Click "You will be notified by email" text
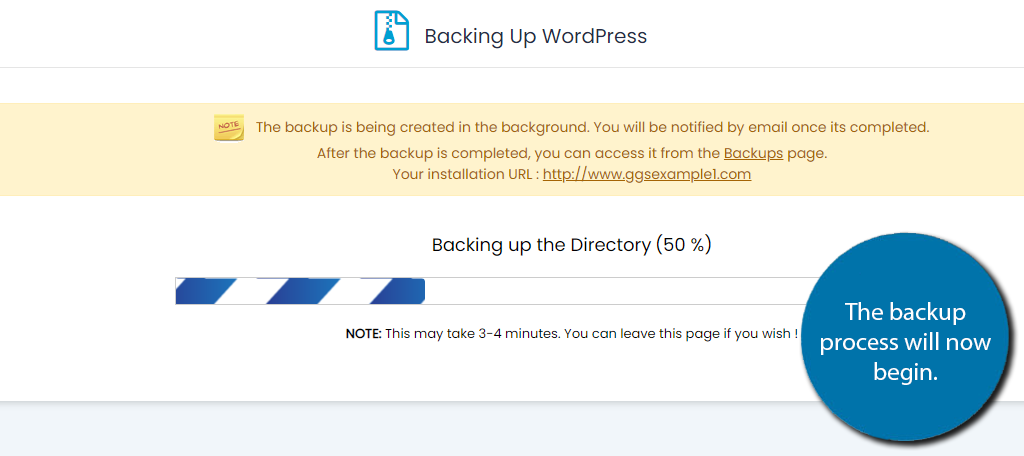1024x456 pixels. click(x=760, y=127)
